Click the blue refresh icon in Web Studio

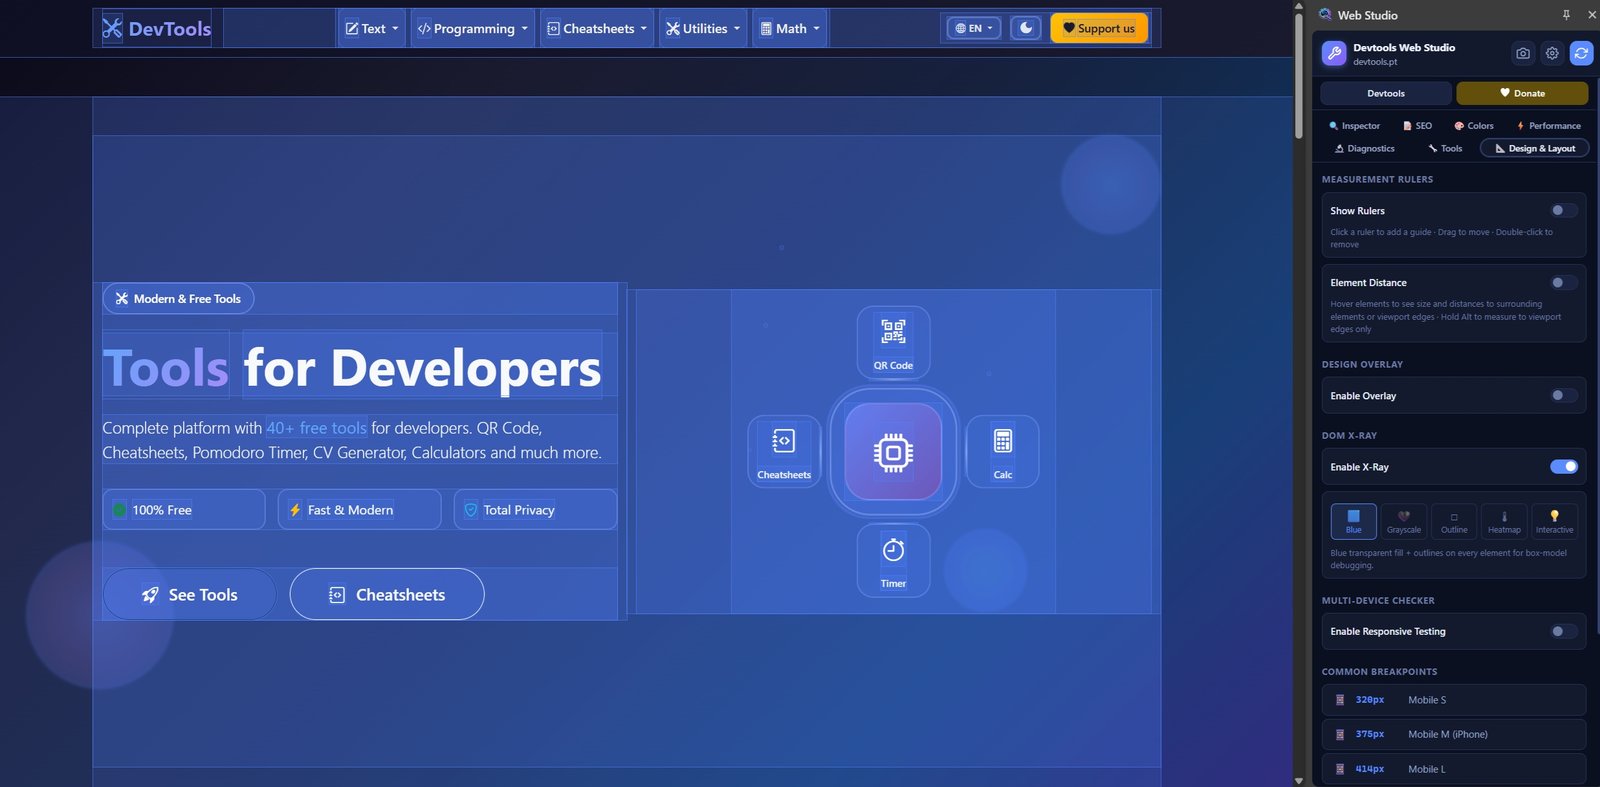1581,53
